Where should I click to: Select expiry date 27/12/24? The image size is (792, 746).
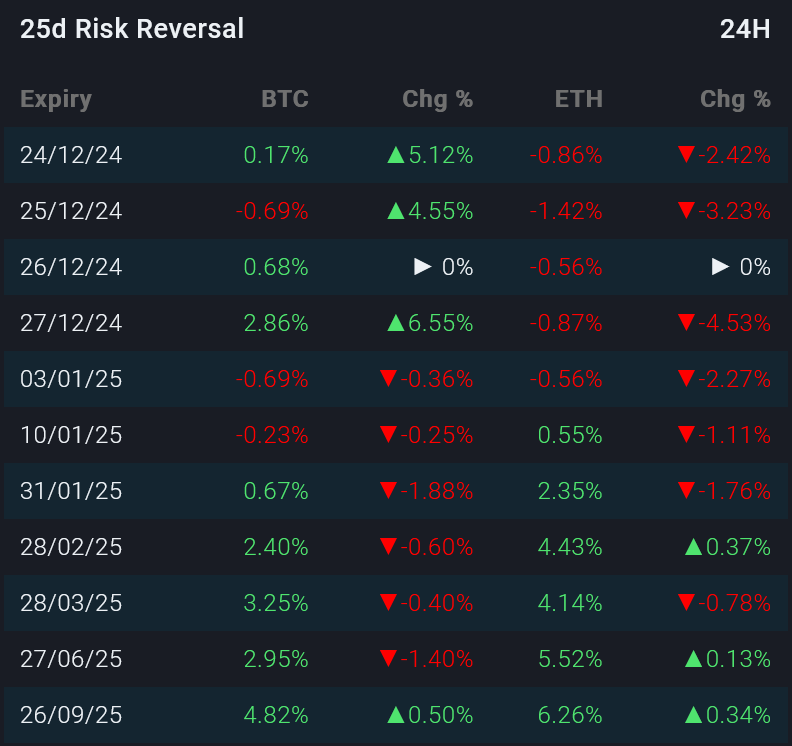coord(71,323)
